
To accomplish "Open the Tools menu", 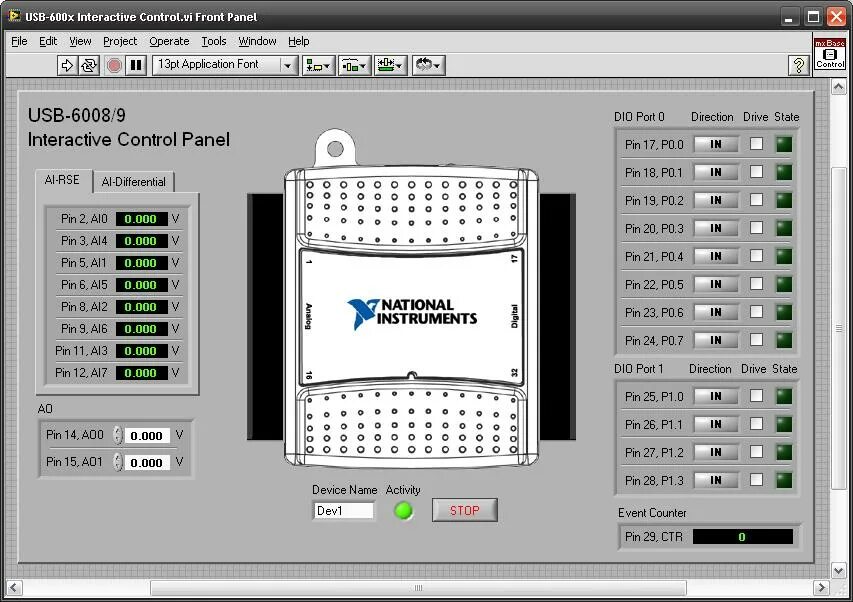I will click(214, 41).
